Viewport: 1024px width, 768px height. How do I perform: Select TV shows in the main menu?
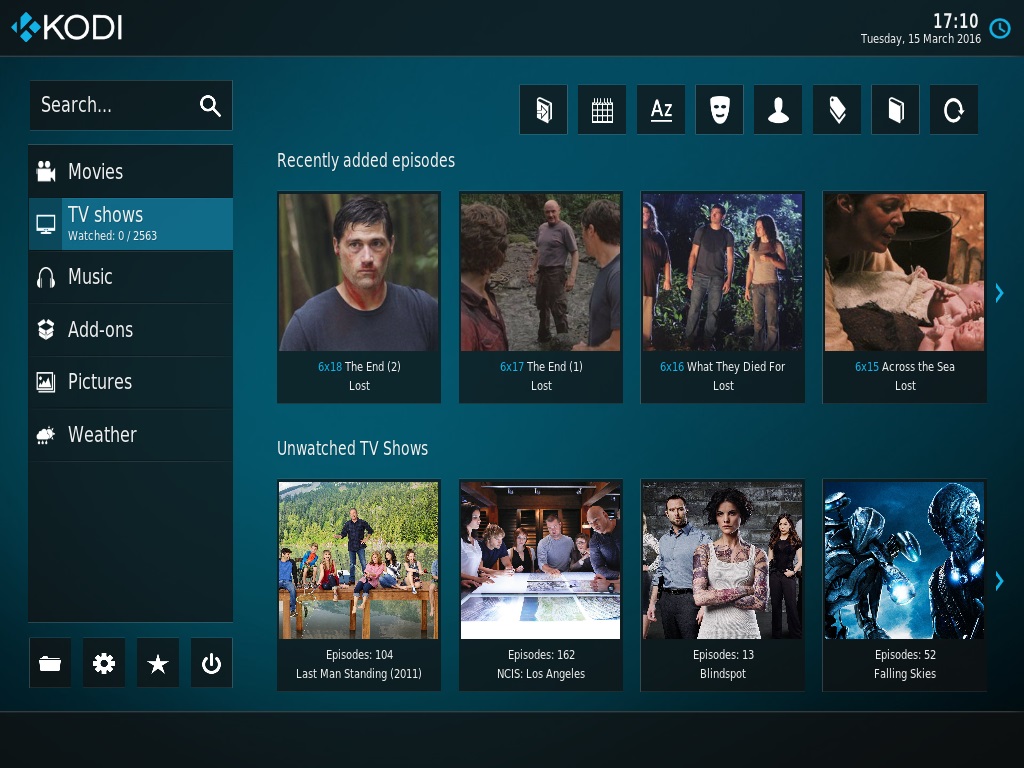[x=131, y=224]
